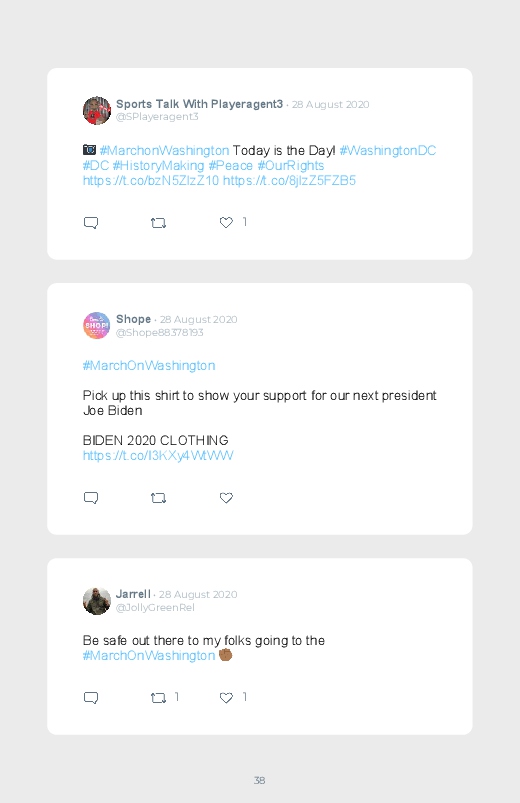Like the Shope Biden clothing tweet
Viewport: 520px width, 803px height.
(226, 497)
